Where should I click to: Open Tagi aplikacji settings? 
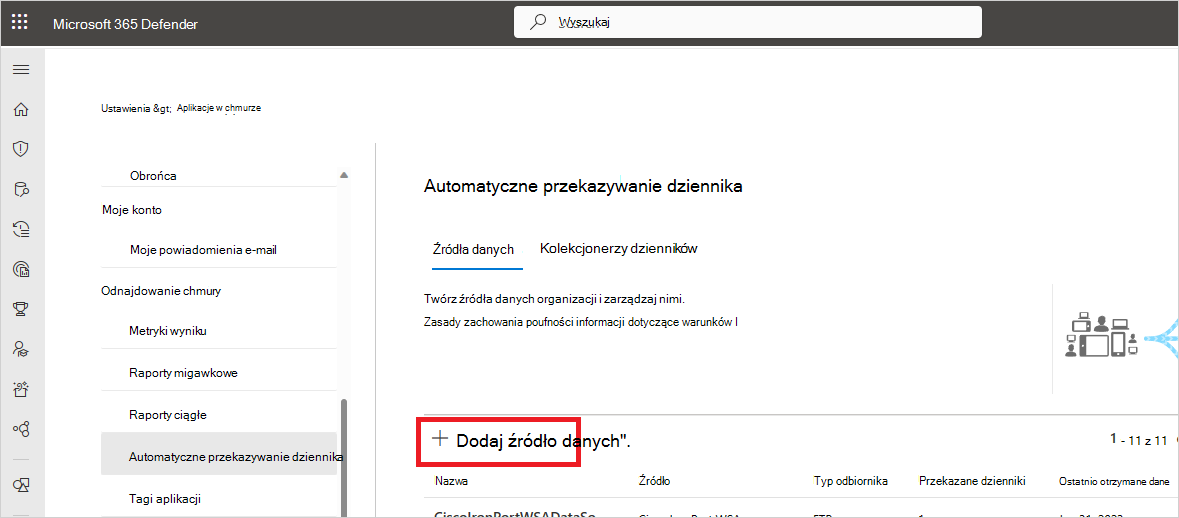165,498
